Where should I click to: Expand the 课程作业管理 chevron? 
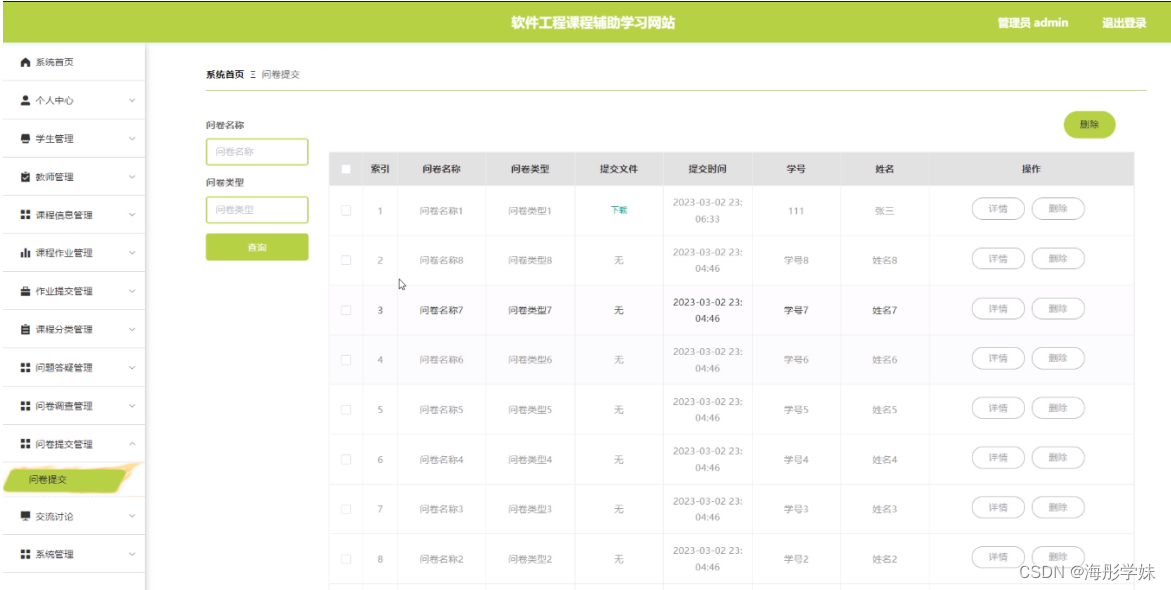pyautogui.click(x=132, y=253)
